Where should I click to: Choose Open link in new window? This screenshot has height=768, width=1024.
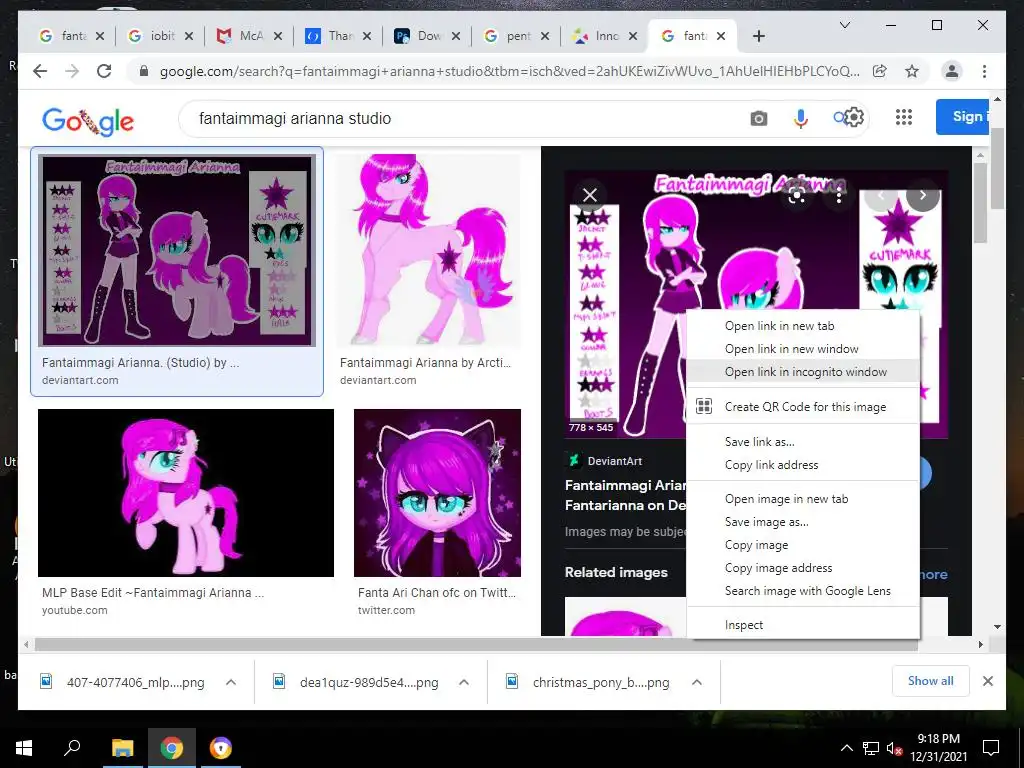803,349
